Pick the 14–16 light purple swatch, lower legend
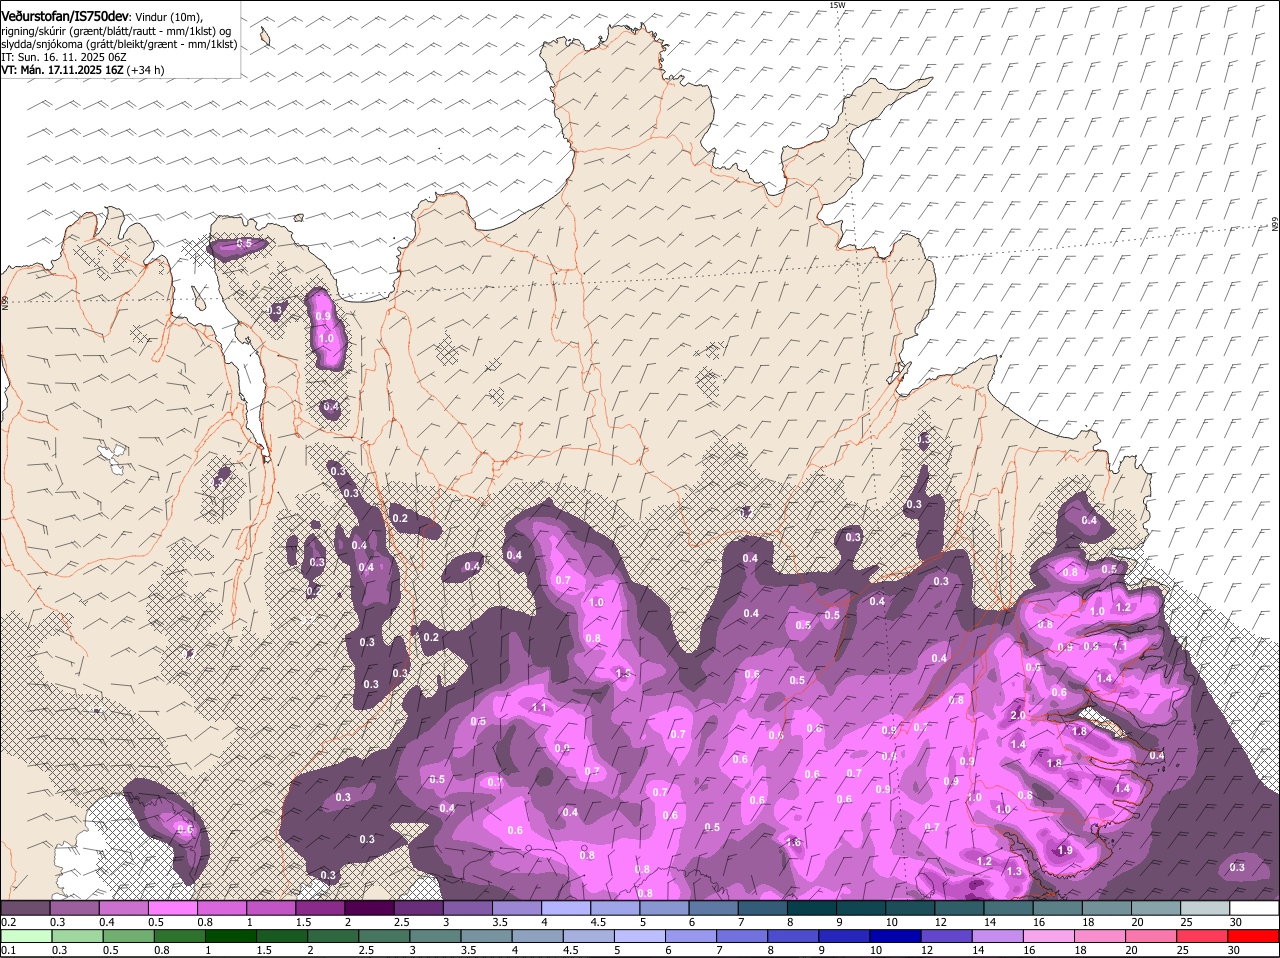Image resolution: width=1280 pixels, height=958 pixels. click(998, 936)
